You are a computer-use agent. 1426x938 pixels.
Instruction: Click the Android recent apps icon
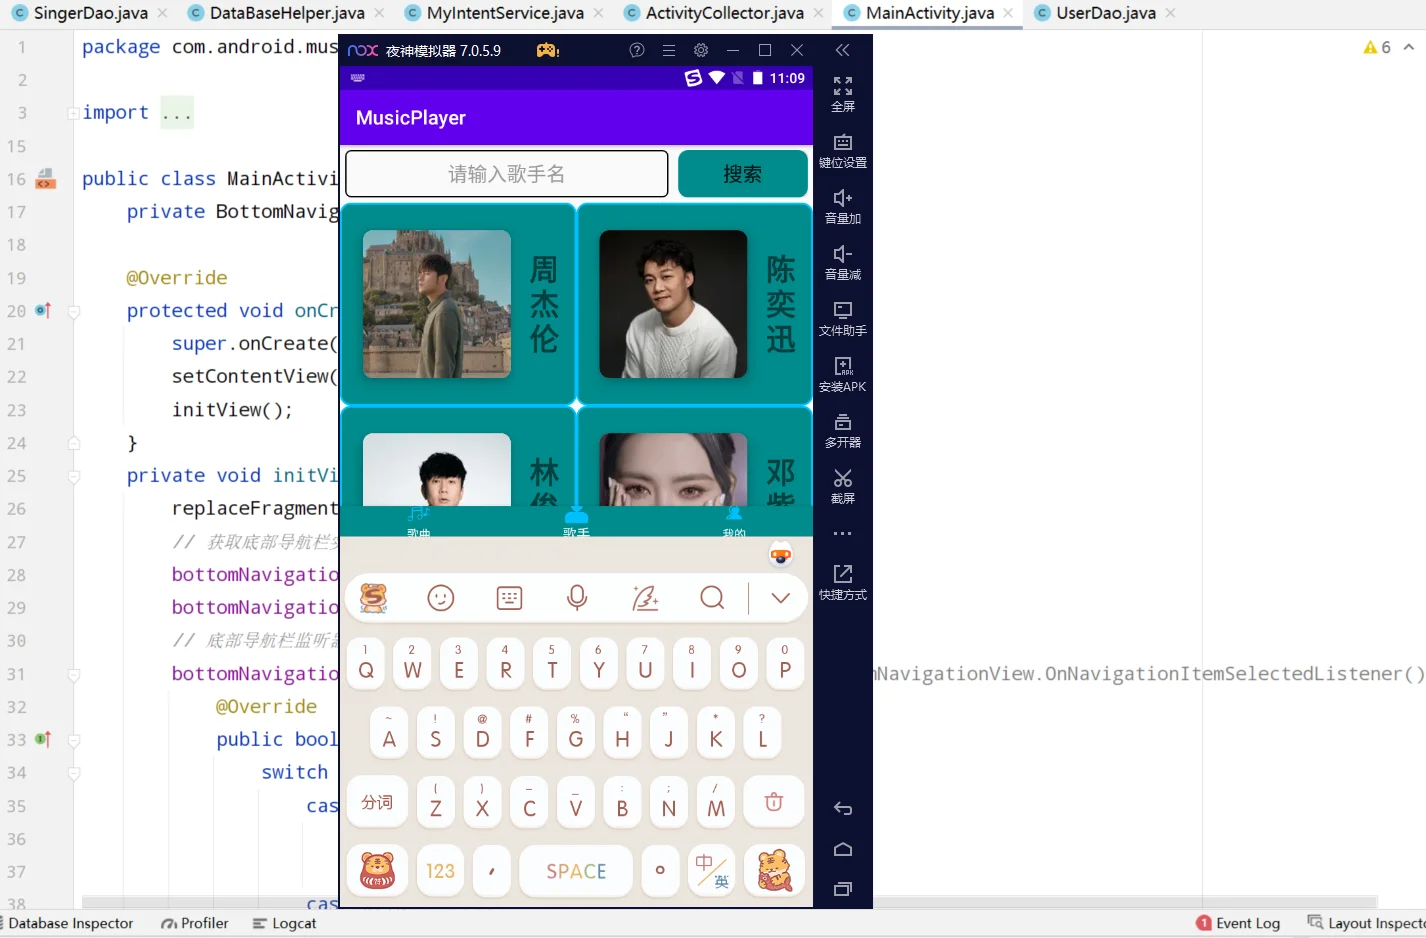coord(843,889)
